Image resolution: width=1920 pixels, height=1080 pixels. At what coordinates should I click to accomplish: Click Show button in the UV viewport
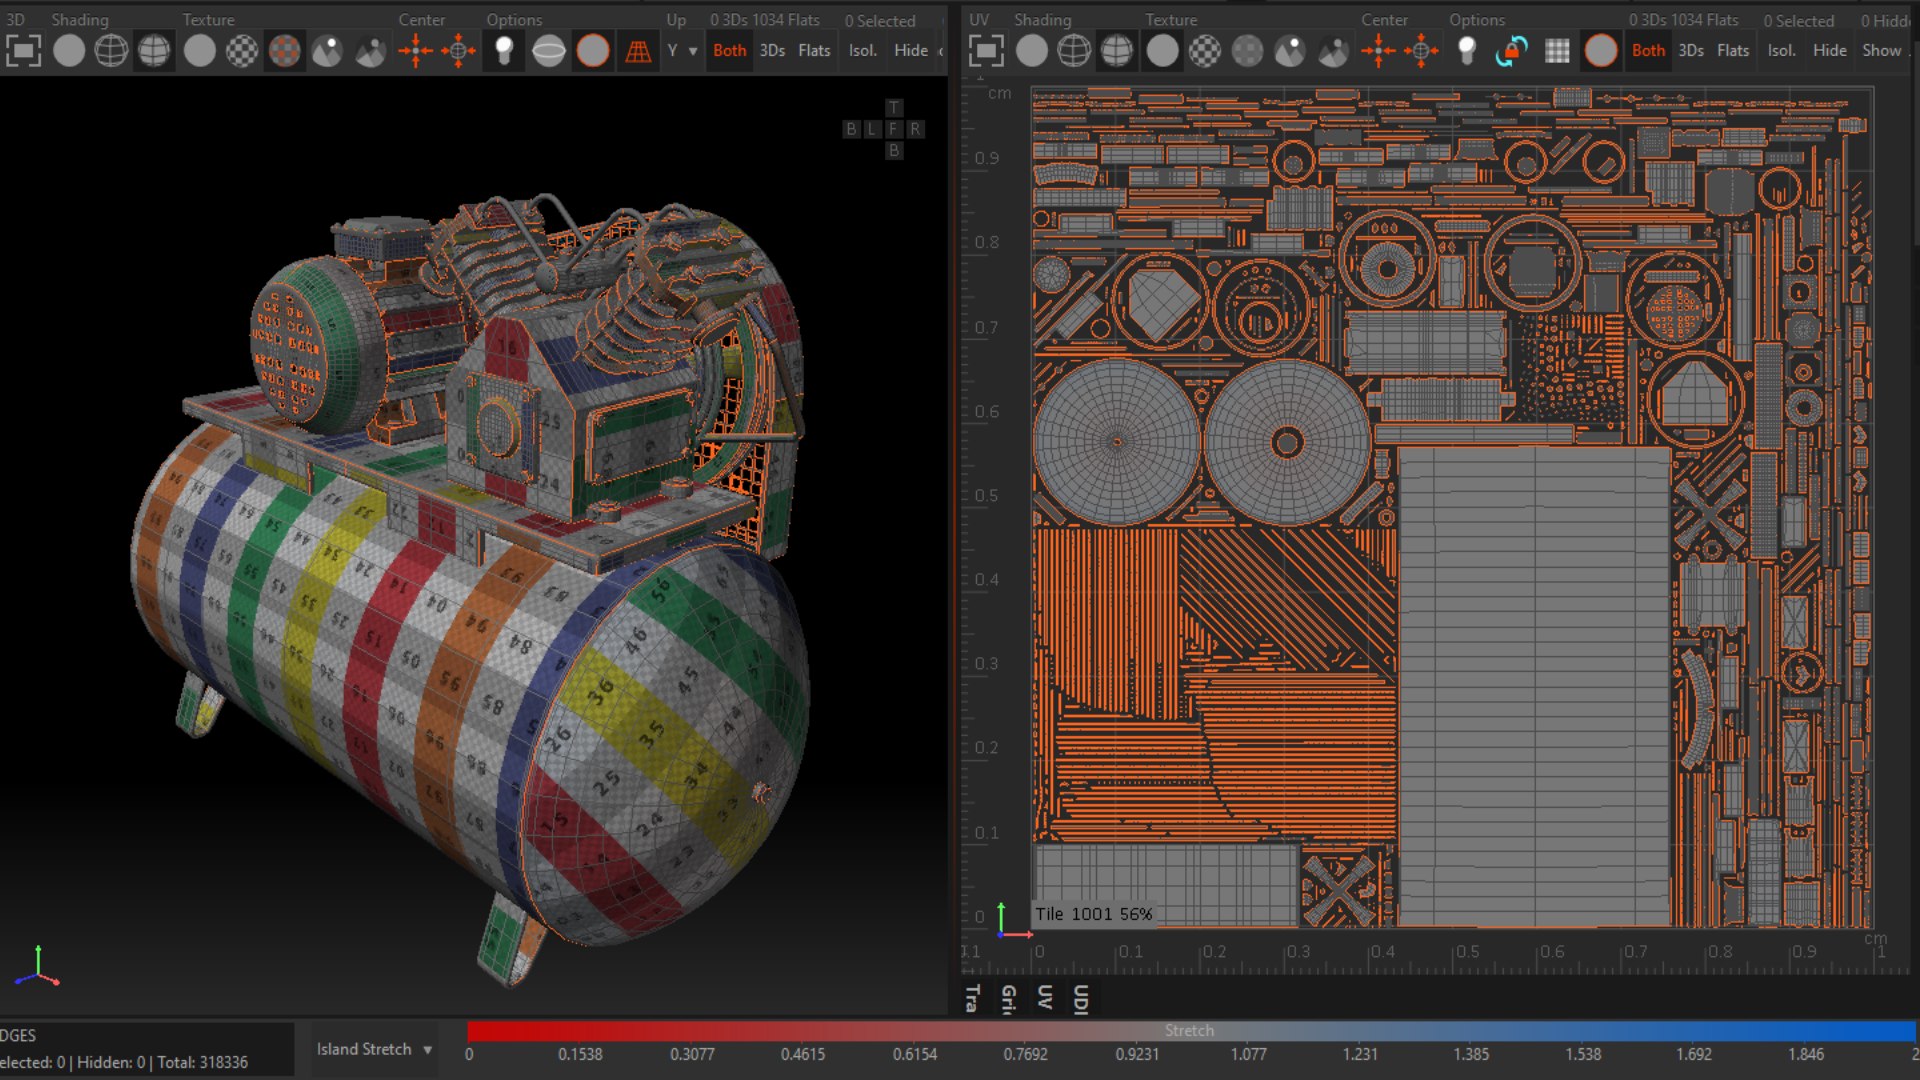(x=1881, y=51)
